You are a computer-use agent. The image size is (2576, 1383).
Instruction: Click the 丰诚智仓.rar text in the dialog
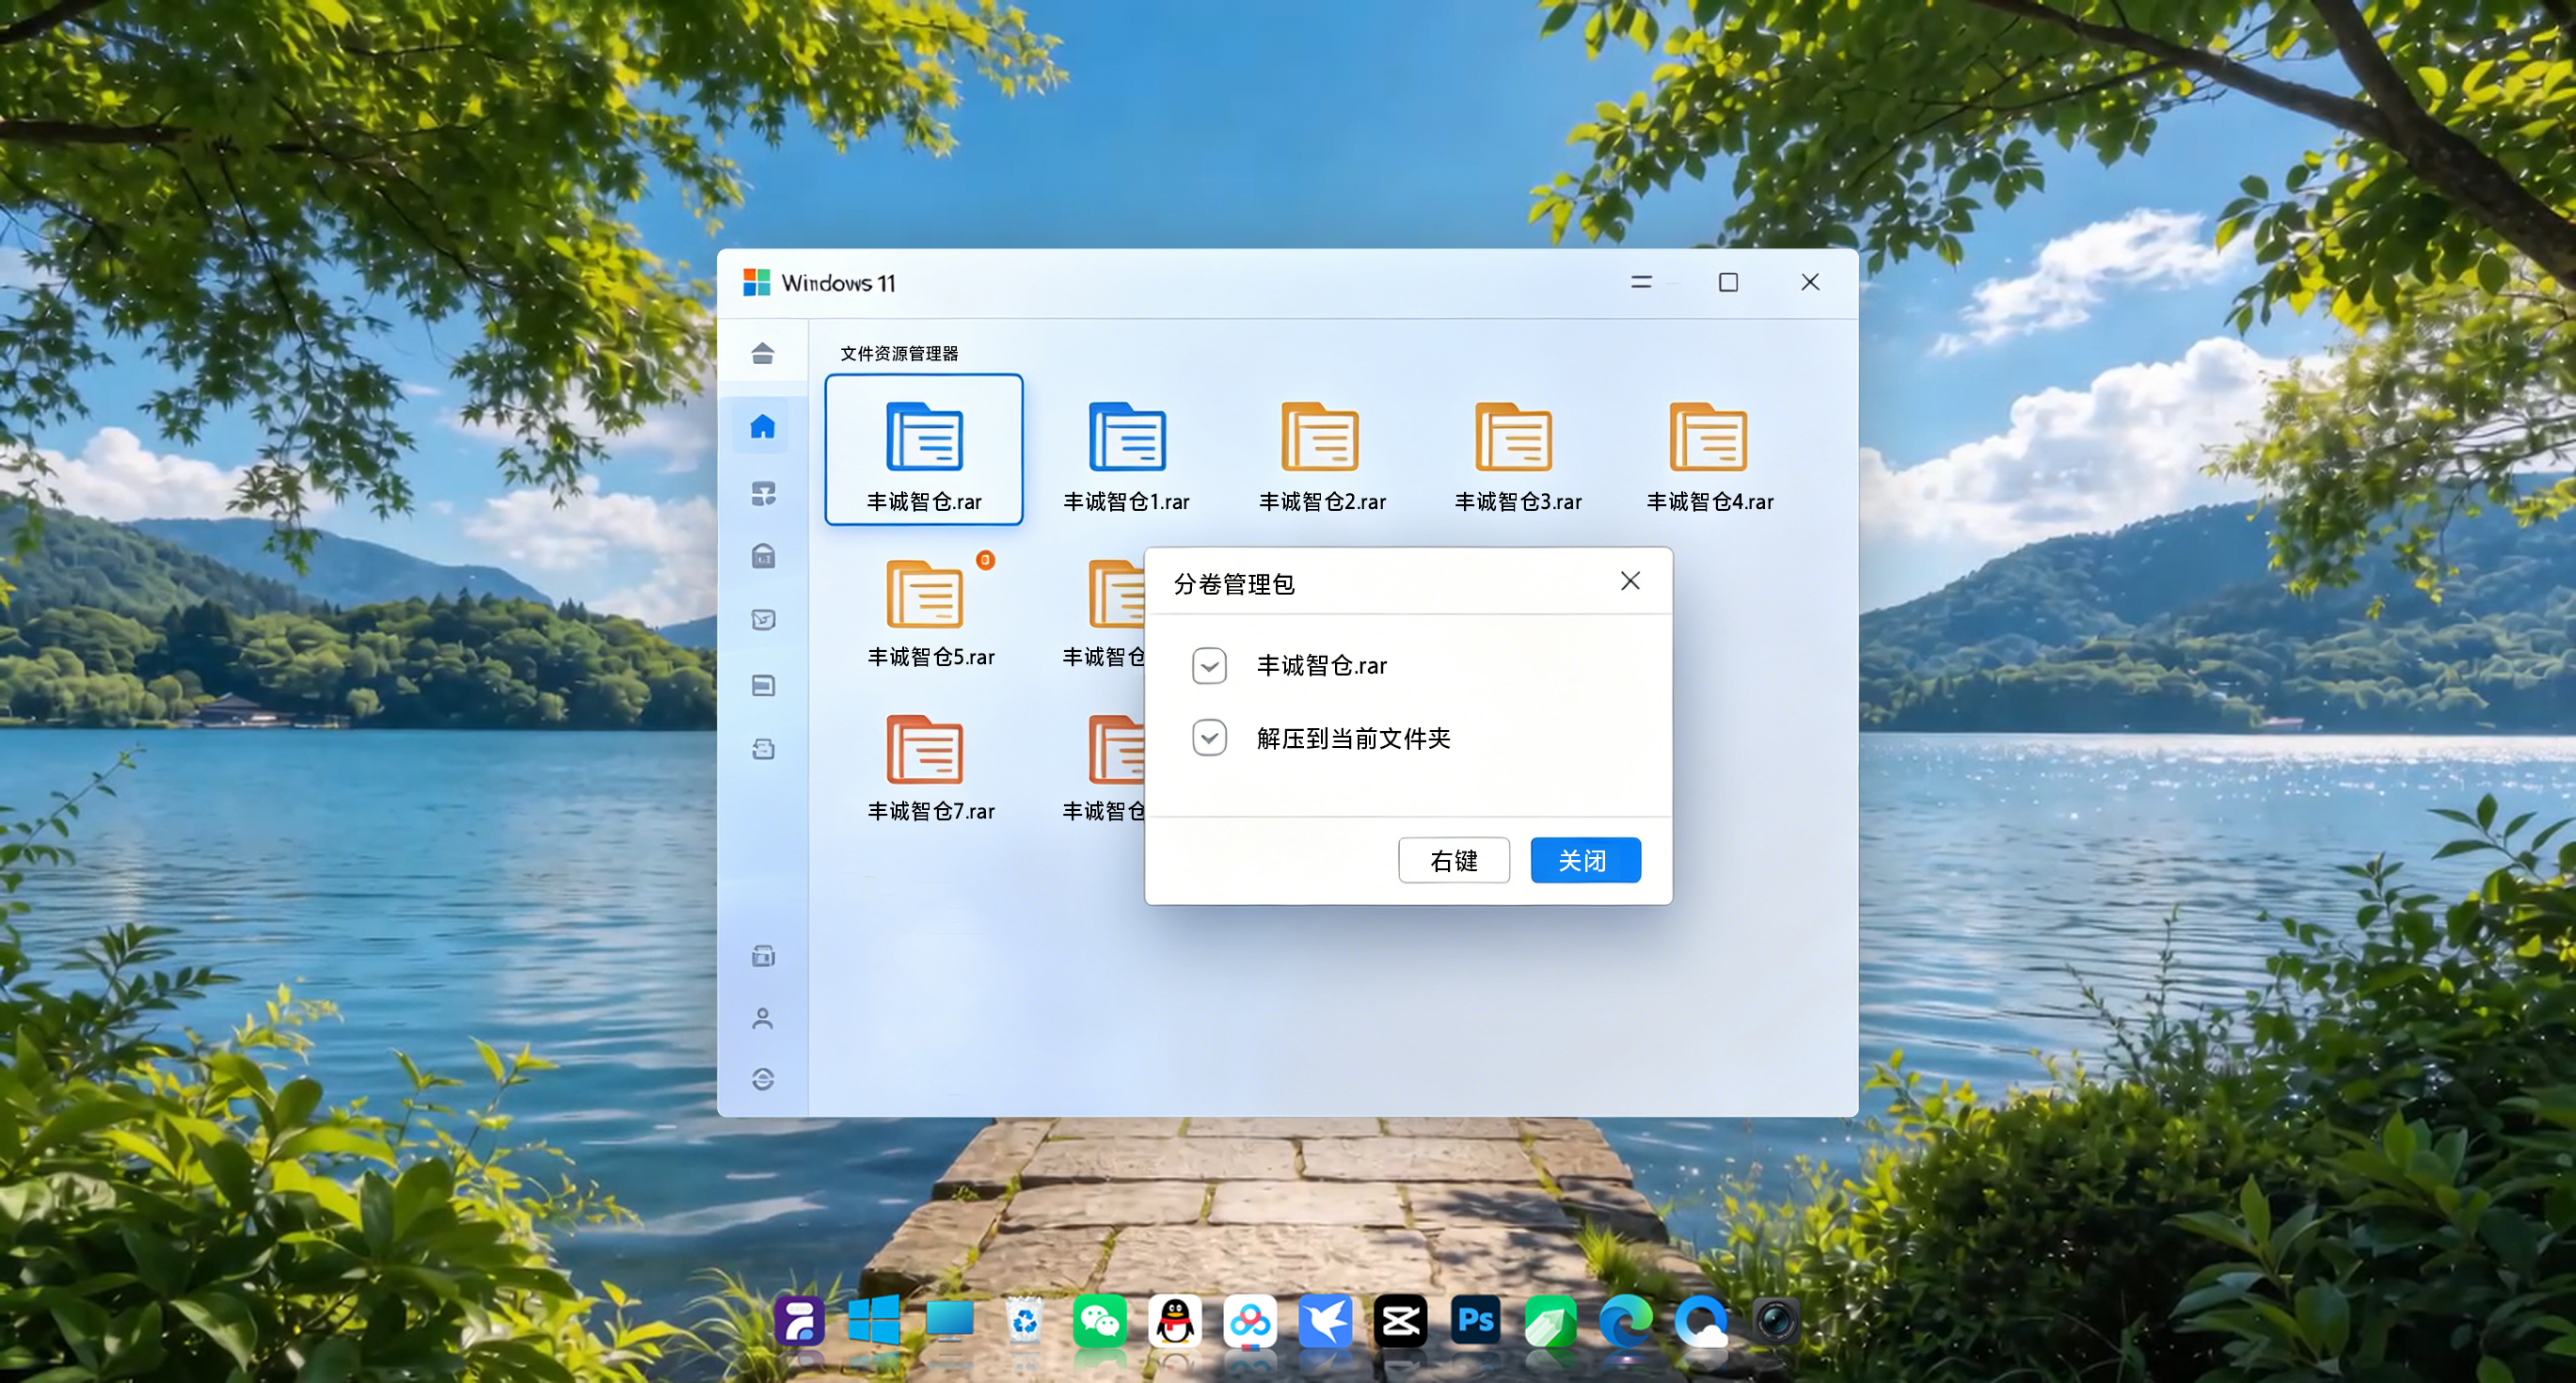[1321, 666]
